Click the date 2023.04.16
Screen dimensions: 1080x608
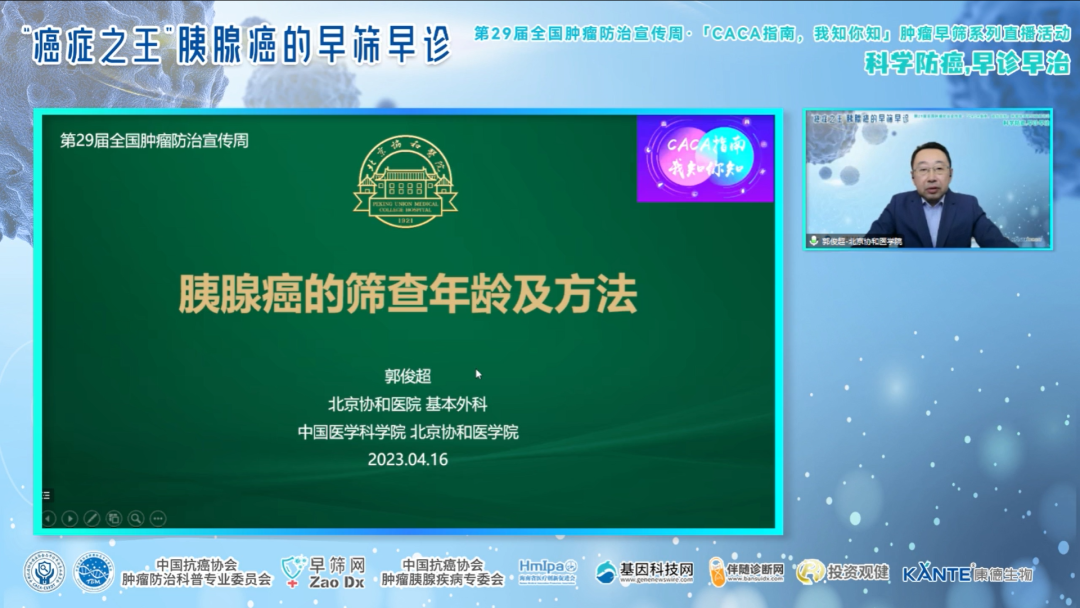(x=408, y=459)
